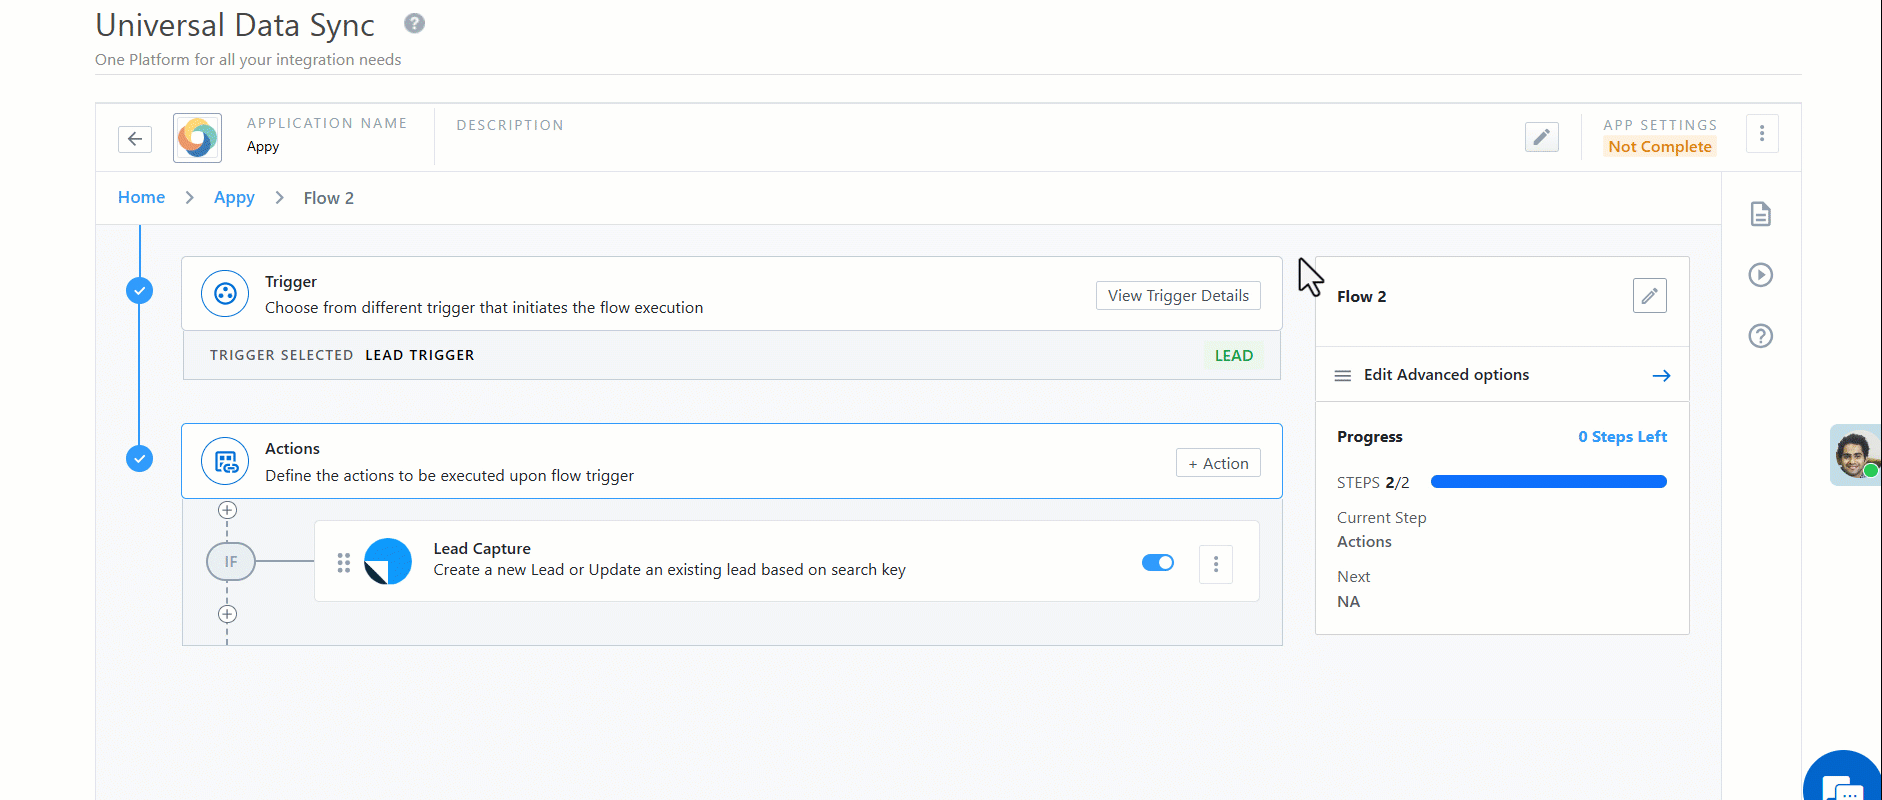Open Lead Capture three-dot options menu
This screenshot has height=800, width=1882.
[x=1216, y=564]
